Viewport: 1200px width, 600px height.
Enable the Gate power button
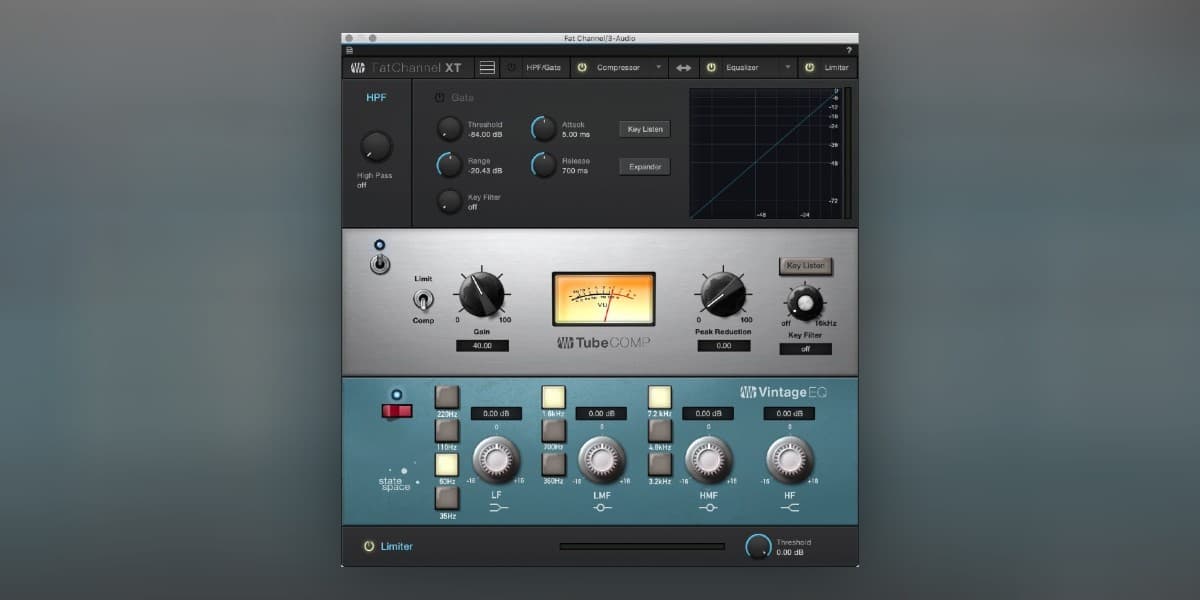[x=439, y=98]
